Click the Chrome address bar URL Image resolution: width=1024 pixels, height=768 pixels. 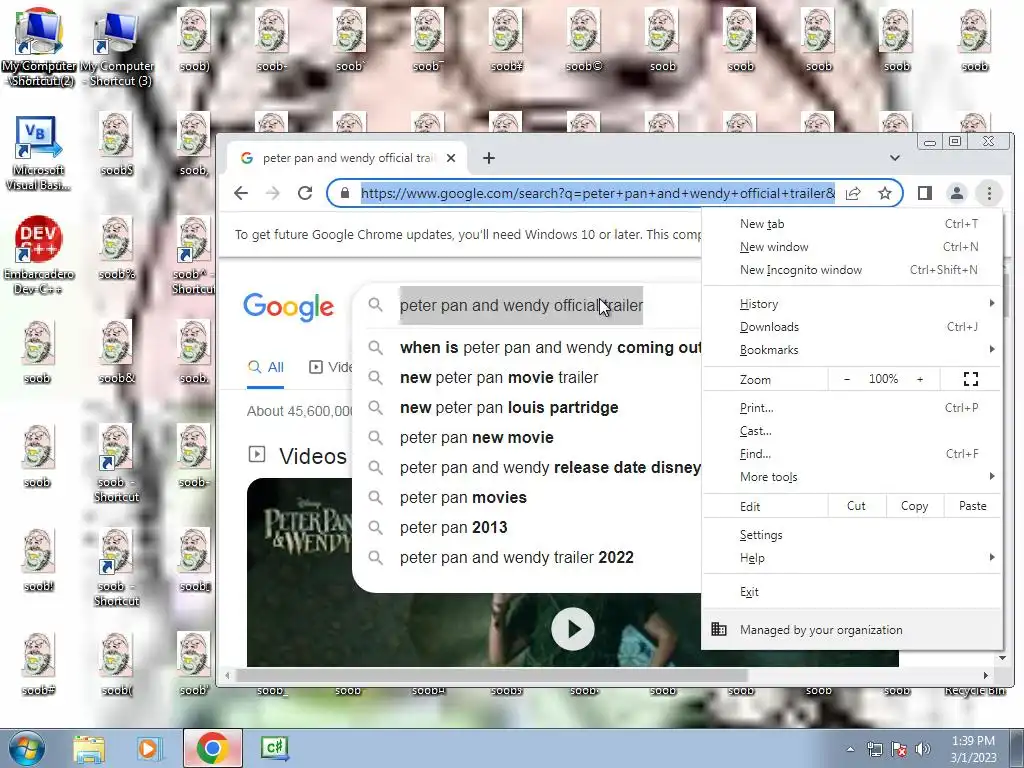coord(598,193)
